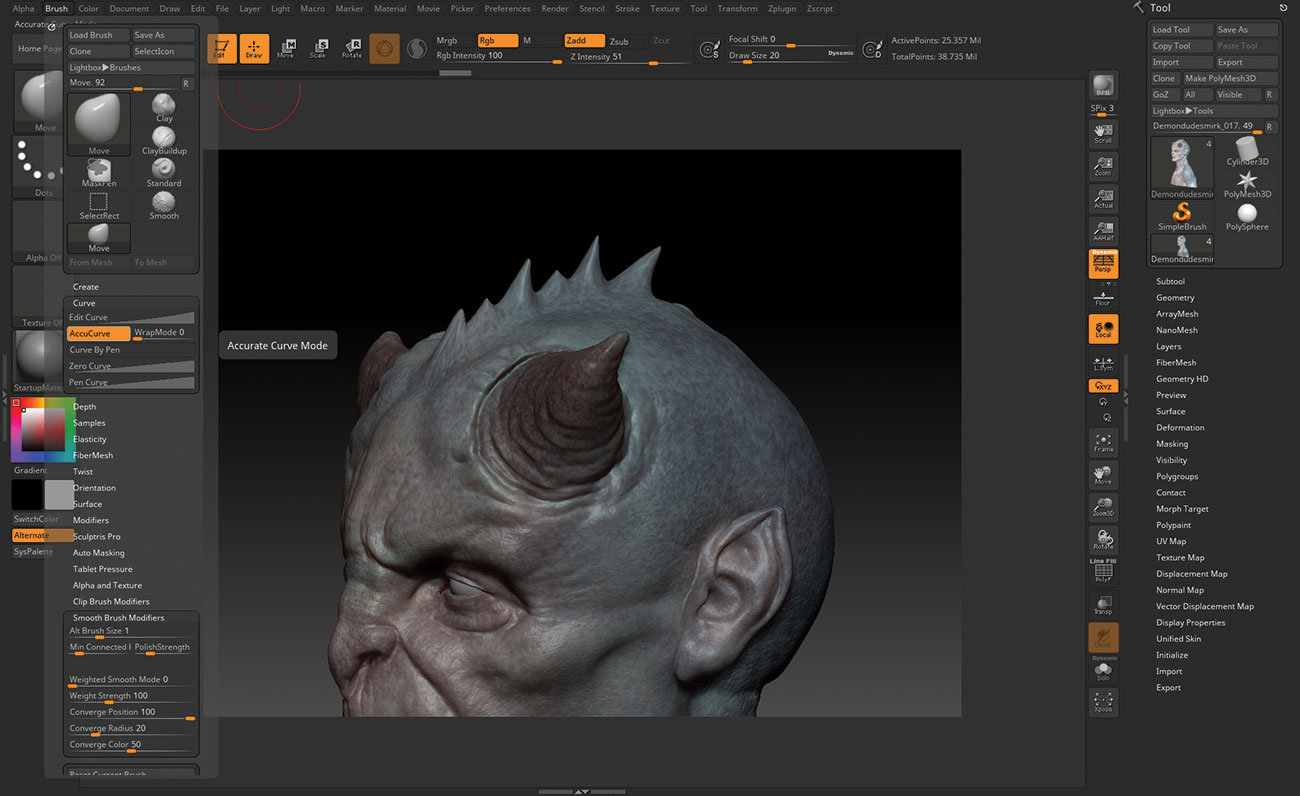
Task: Activate the Frame icon on right shelf
Action: 1103,442
